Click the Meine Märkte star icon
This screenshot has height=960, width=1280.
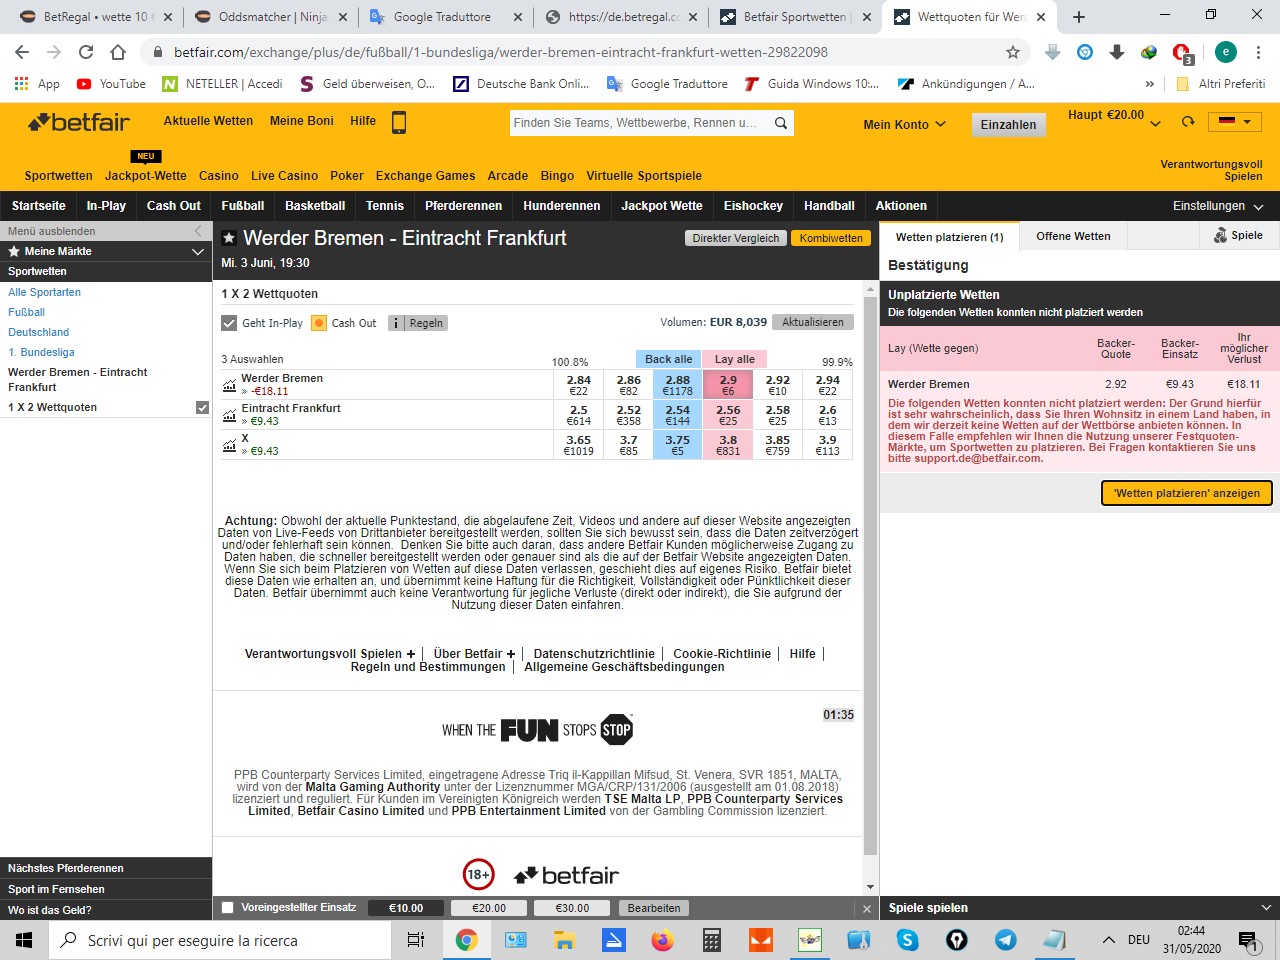[x=14, y=251]
